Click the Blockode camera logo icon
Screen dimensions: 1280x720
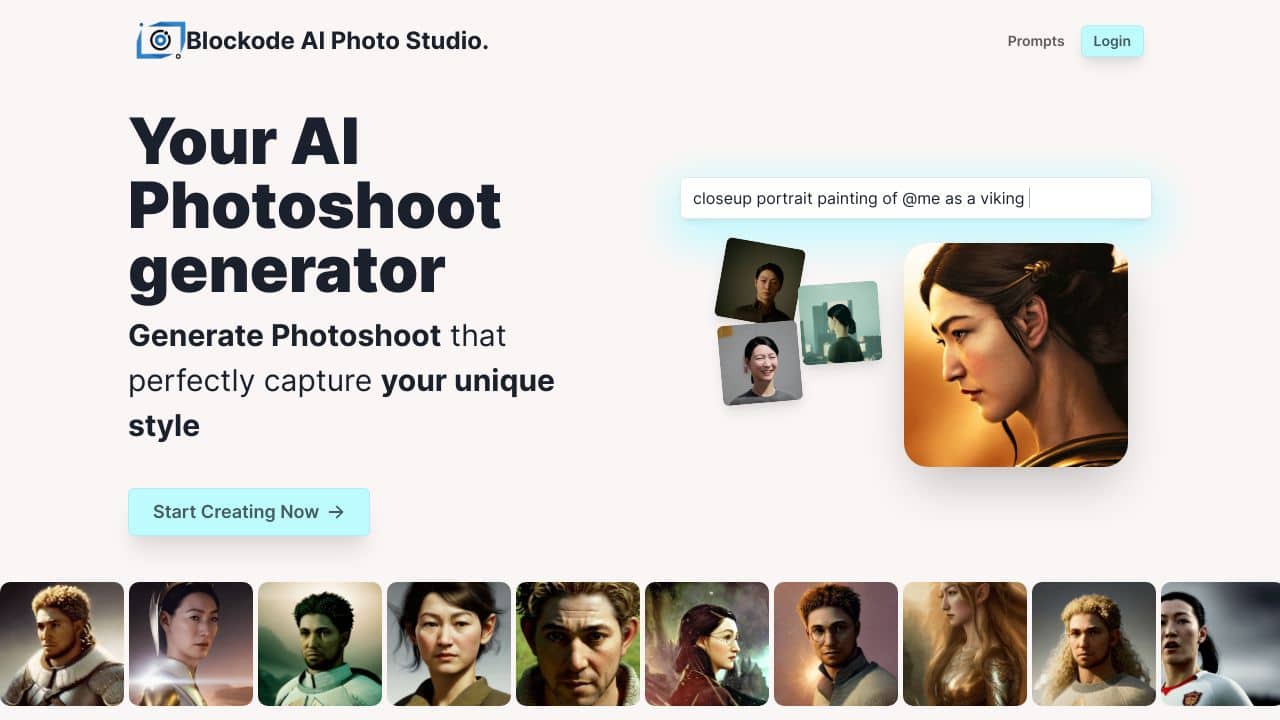point(160,40)
